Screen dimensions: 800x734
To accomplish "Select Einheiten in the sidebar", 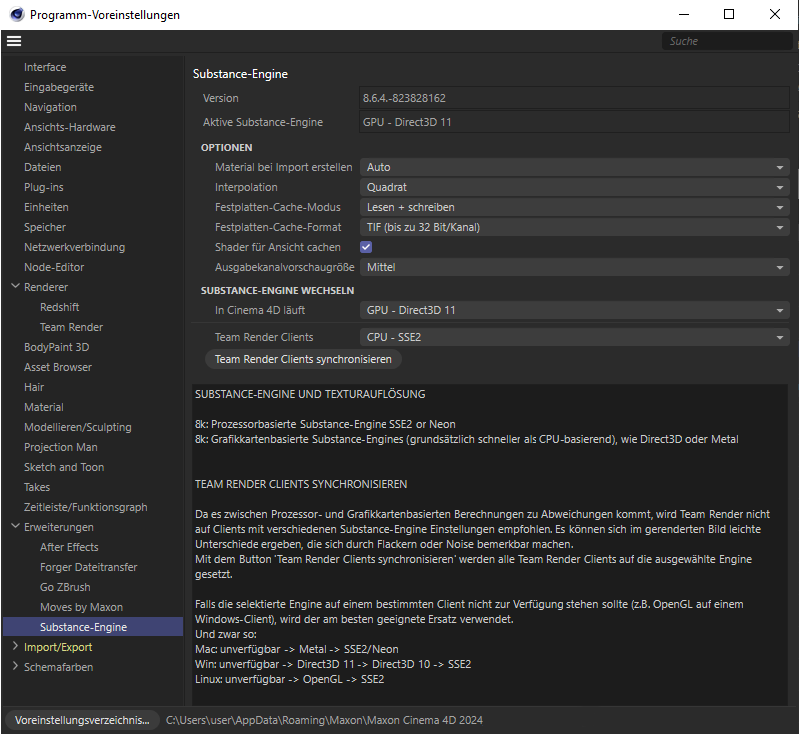I will [x=46, y=207].
